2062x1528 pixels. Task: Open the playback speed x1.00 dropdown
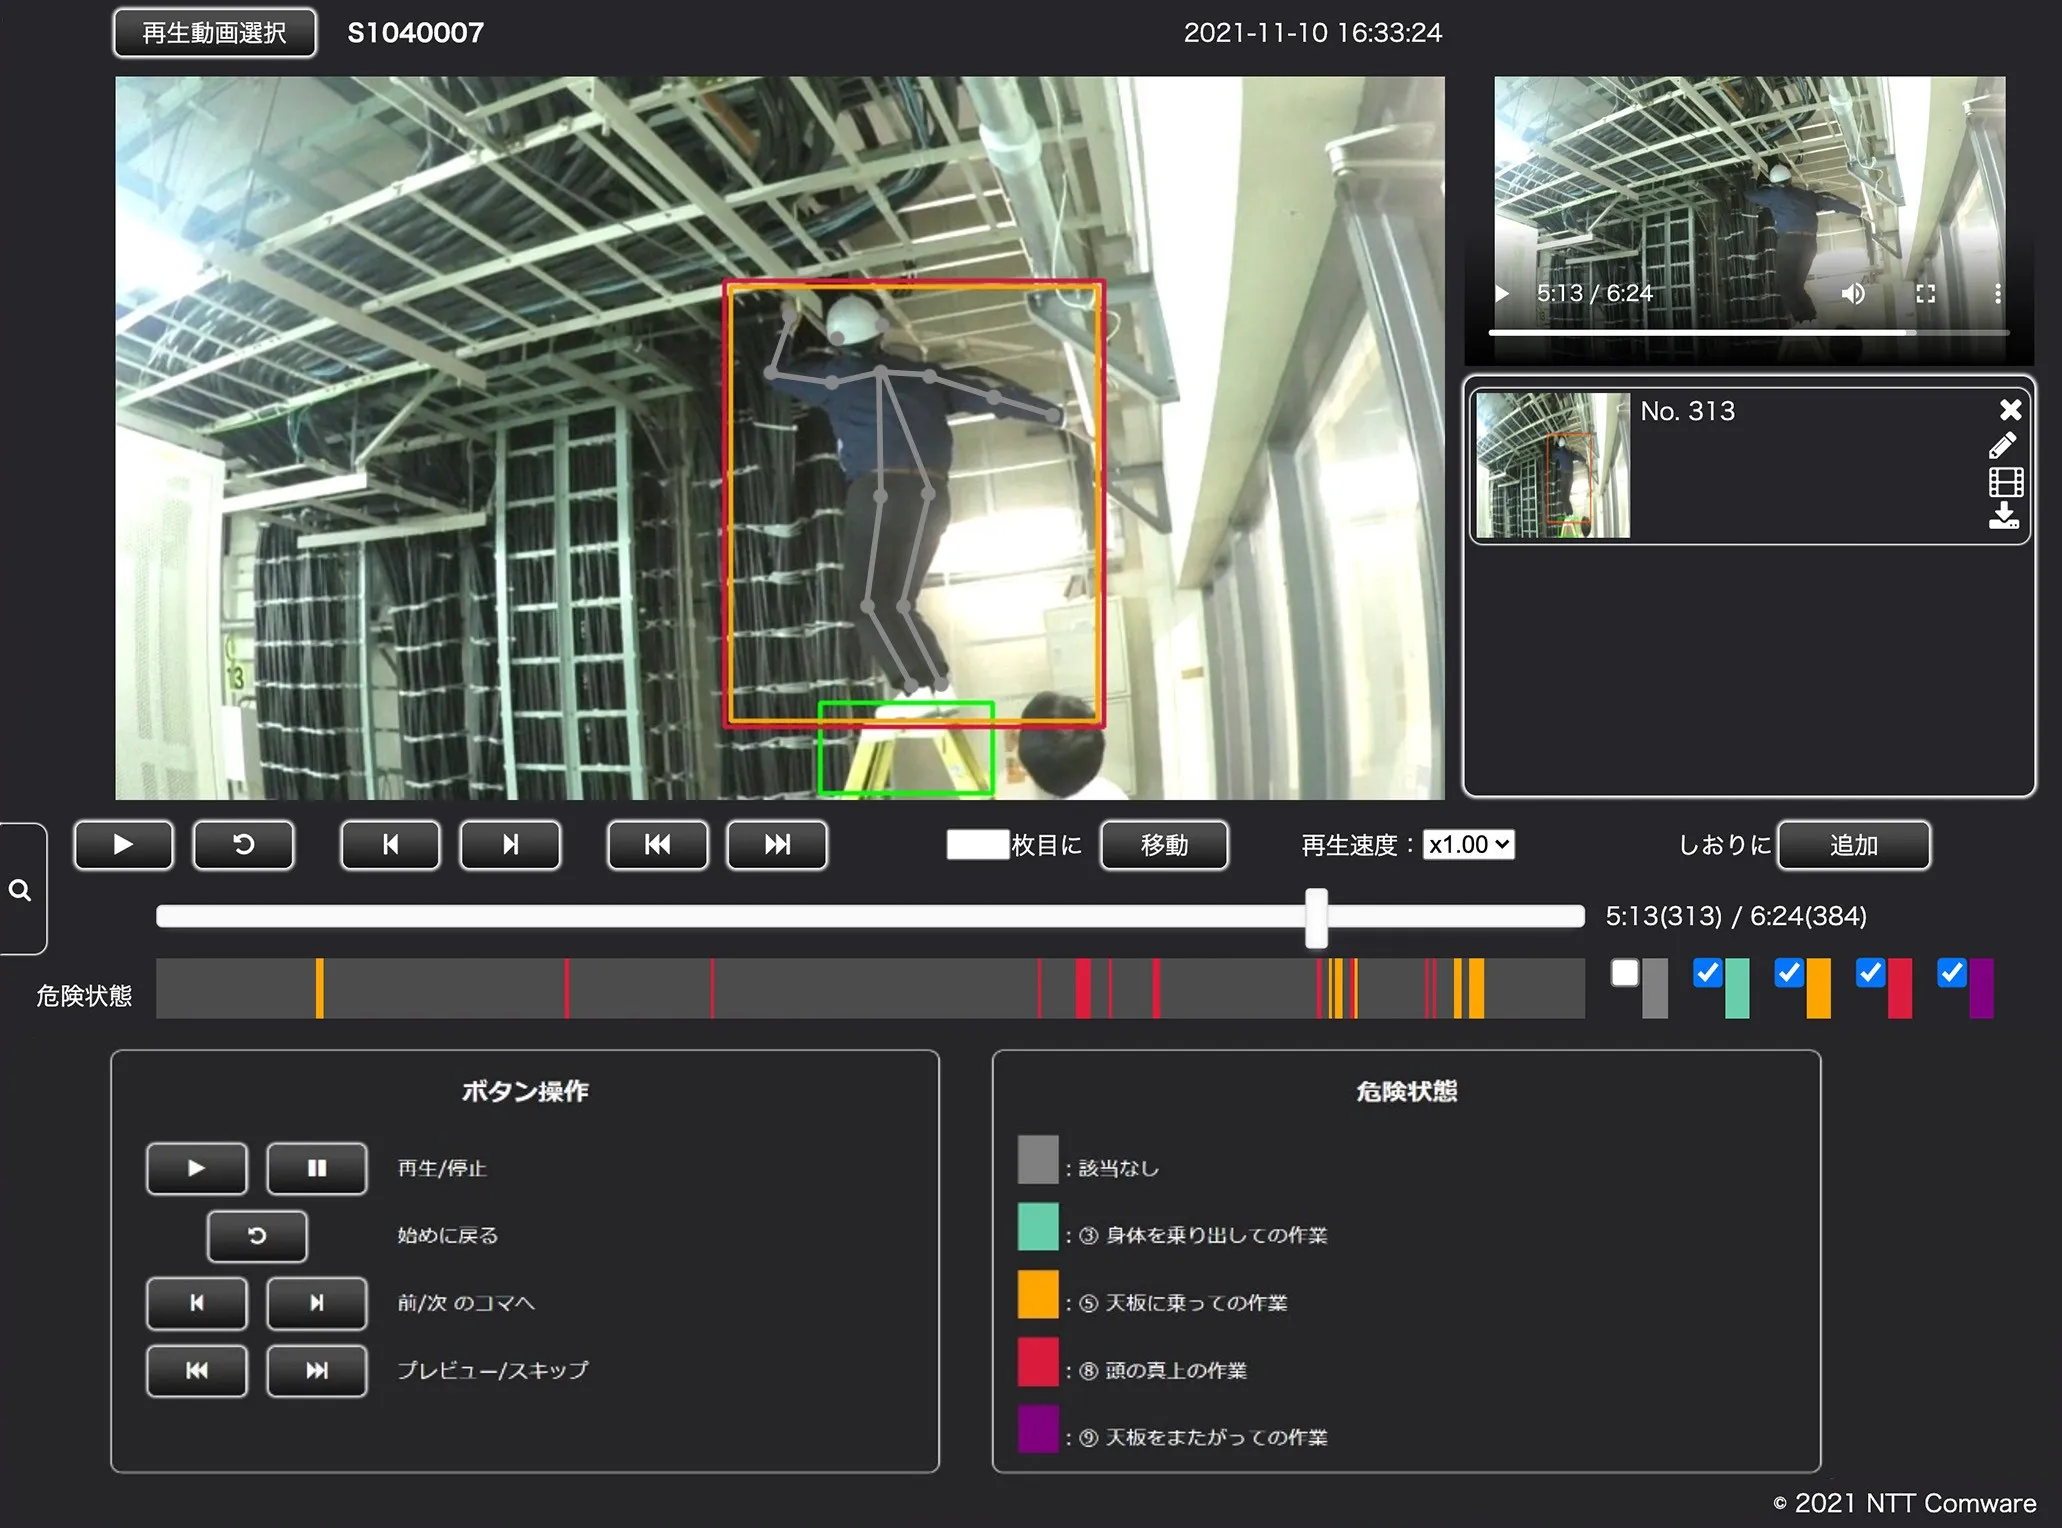tap(1468, 845)
